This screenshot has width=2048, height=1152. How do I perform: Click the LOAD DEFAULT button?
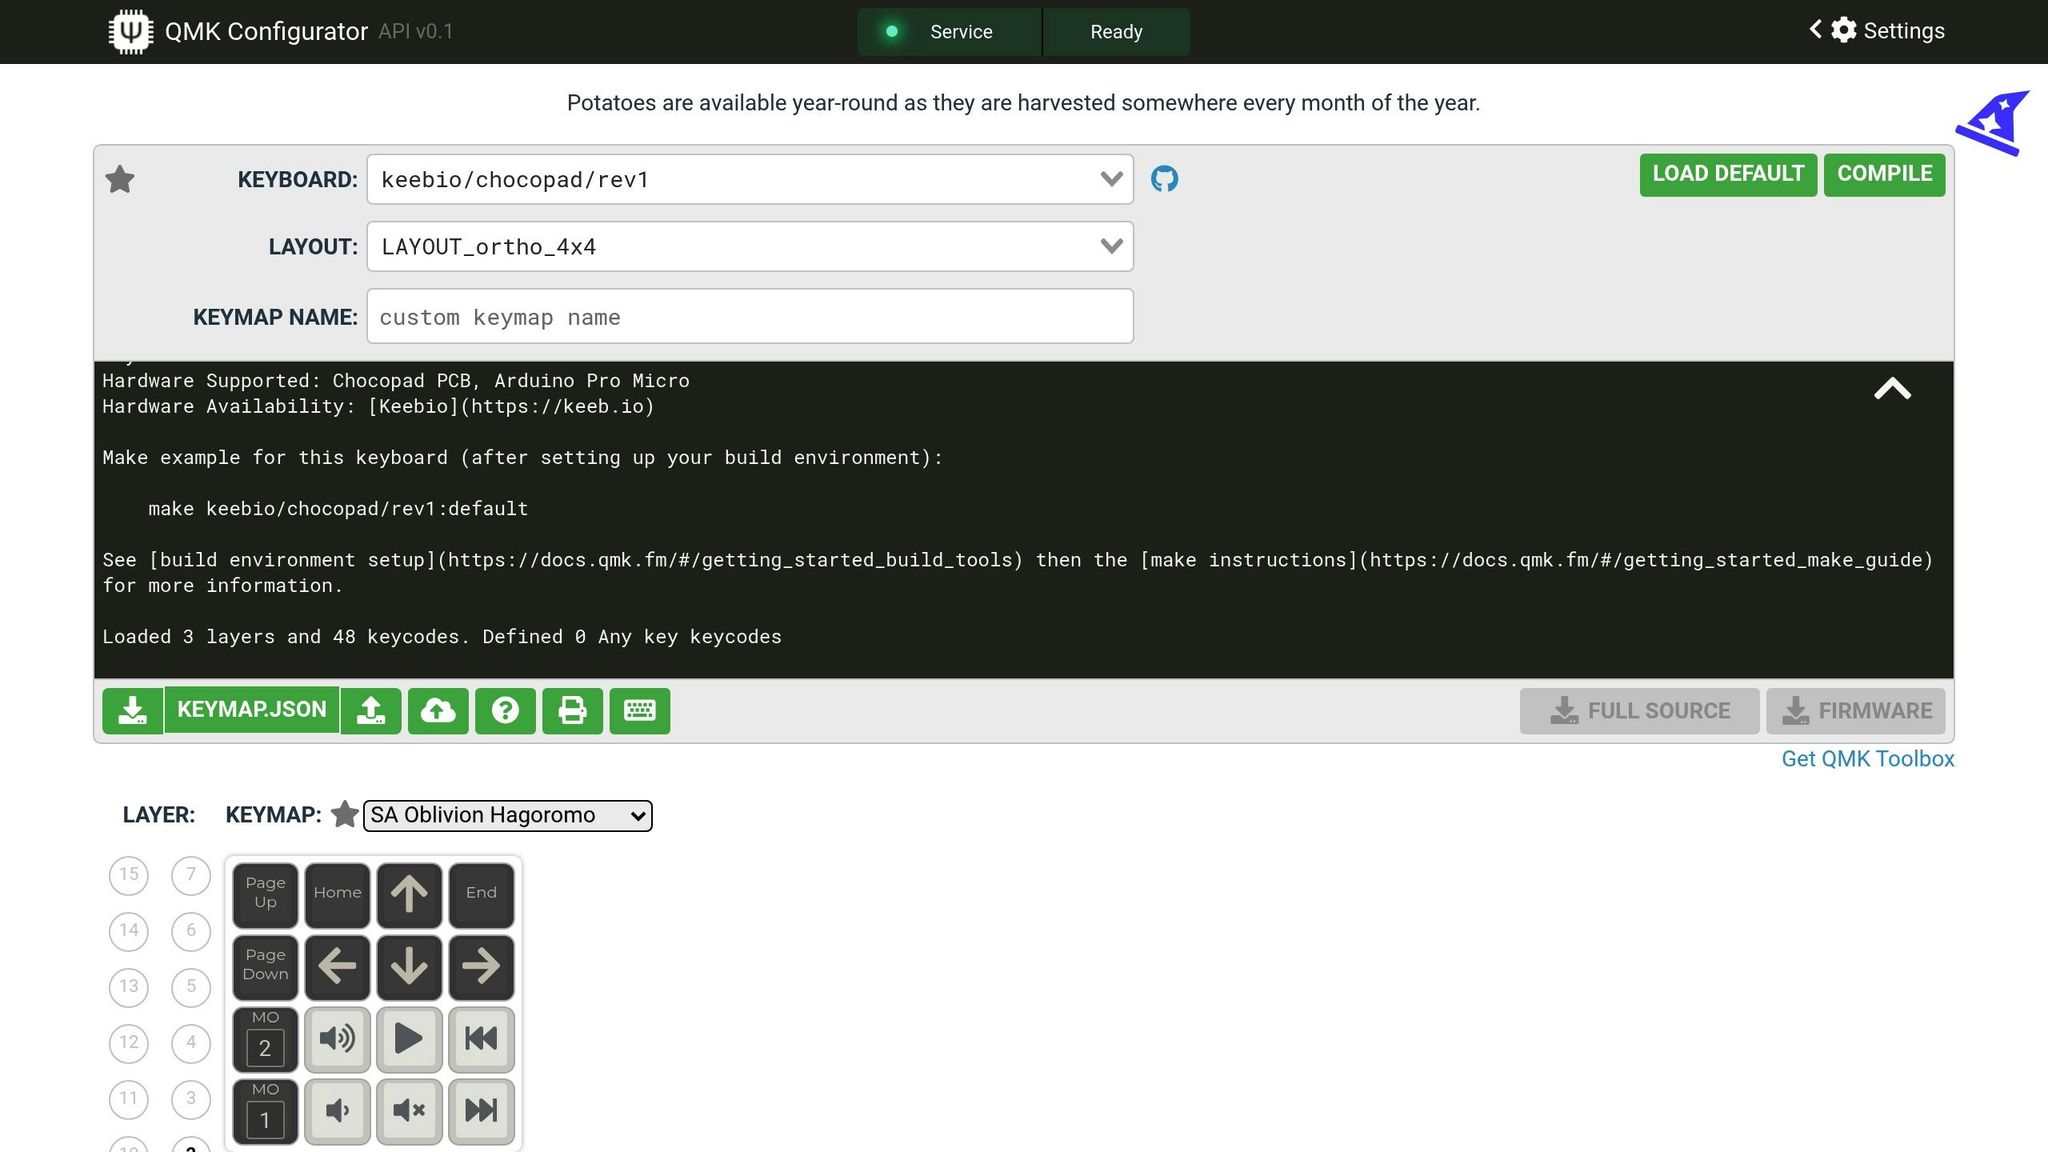click(1728, 174)
